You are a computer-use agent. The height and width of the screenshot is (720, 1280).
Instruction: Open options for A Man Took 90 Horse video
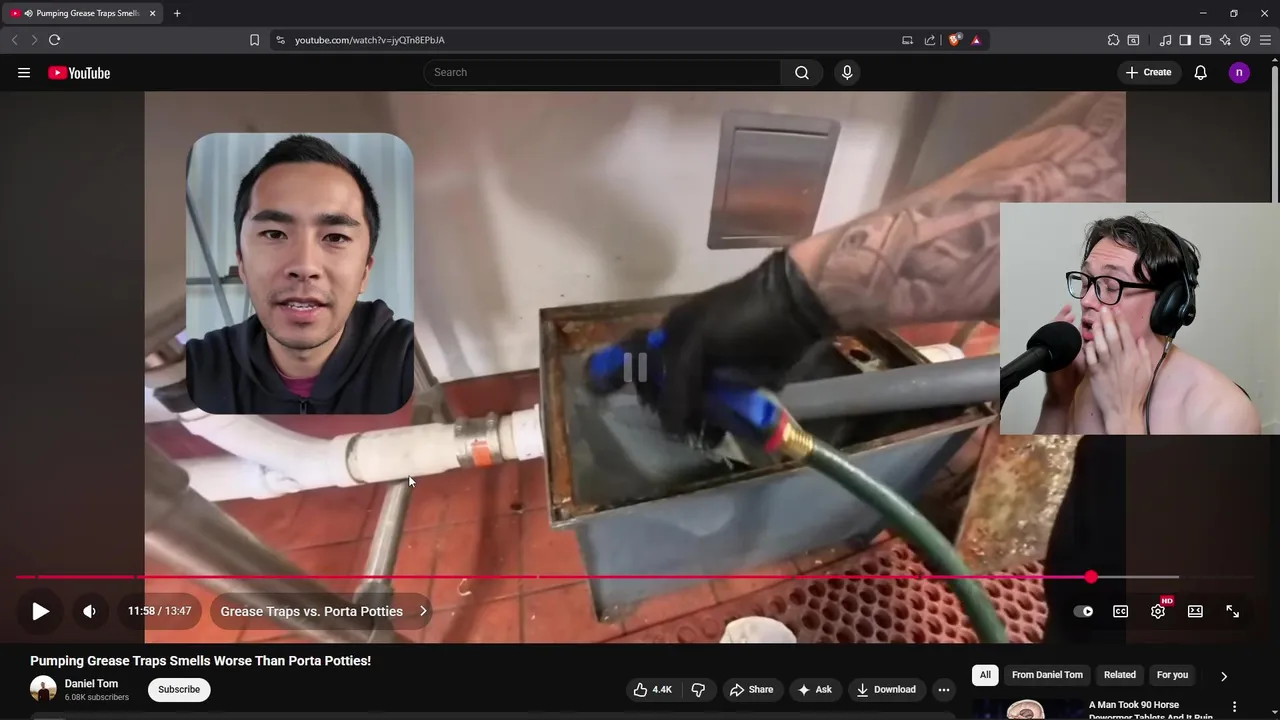(1234, 707)
